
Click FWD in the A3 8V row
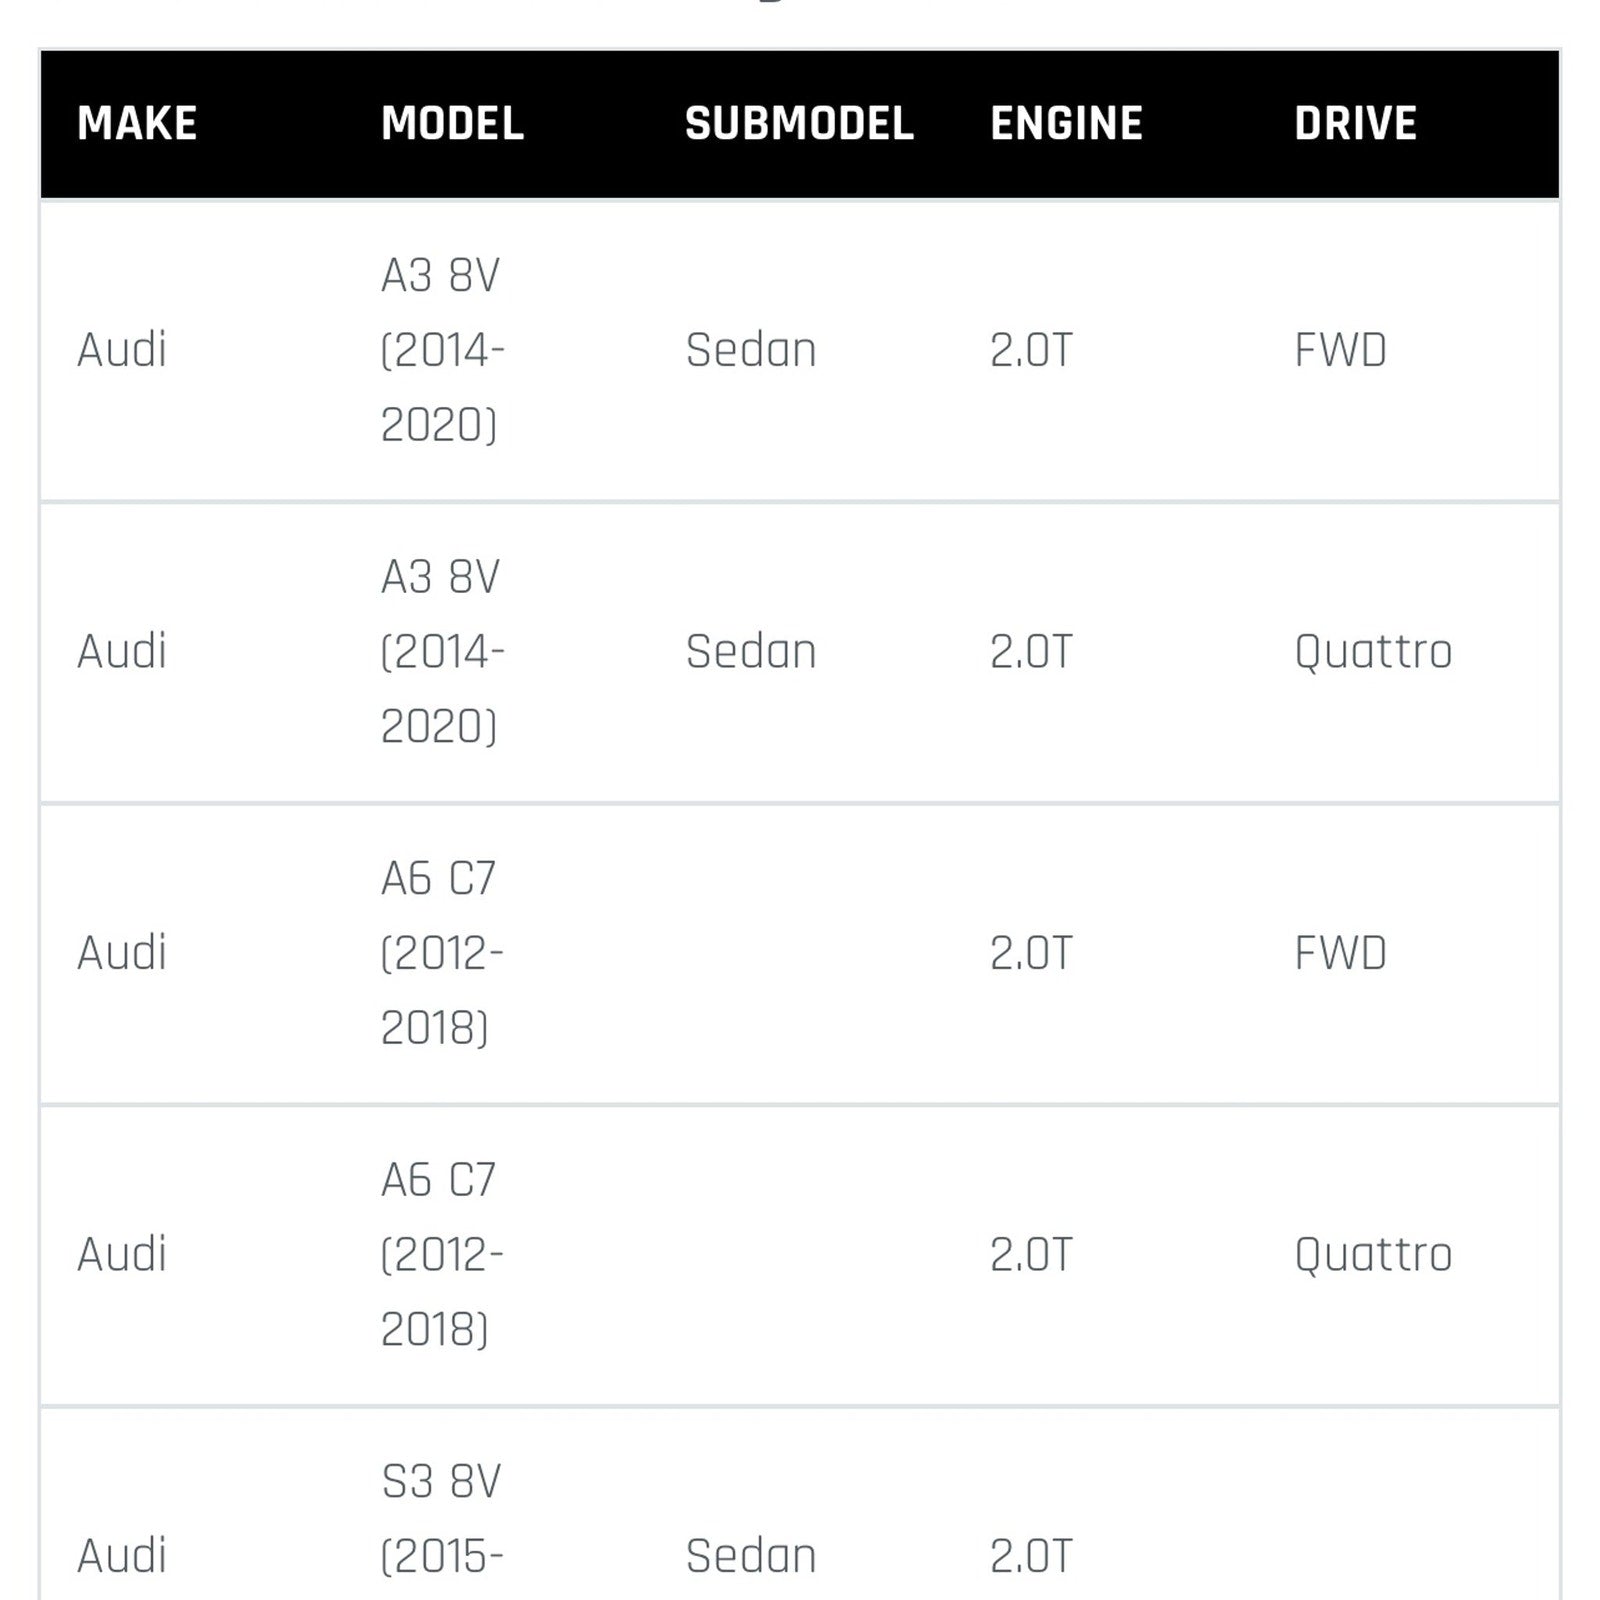tap(1340, 350)
